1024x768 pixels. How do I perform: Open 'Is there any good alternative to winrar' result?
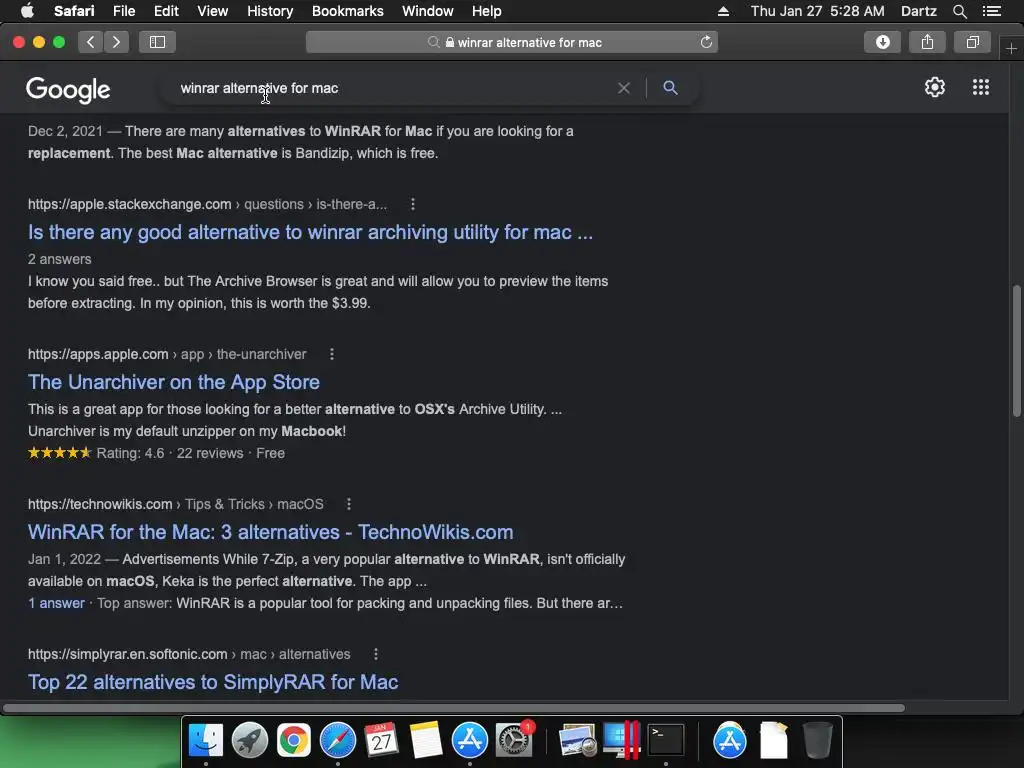pos(310,232)
